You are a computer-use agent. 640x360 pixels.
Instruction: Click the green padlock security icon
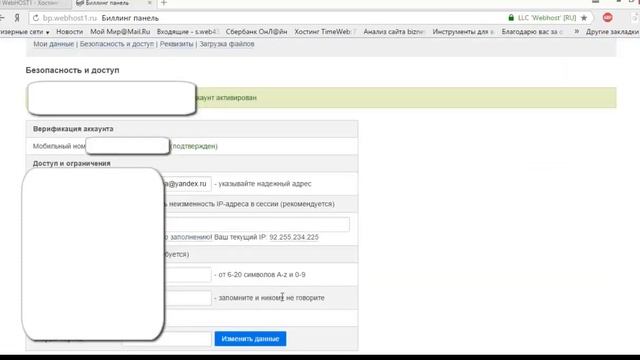pyautogui.click(x=511, y=18)
